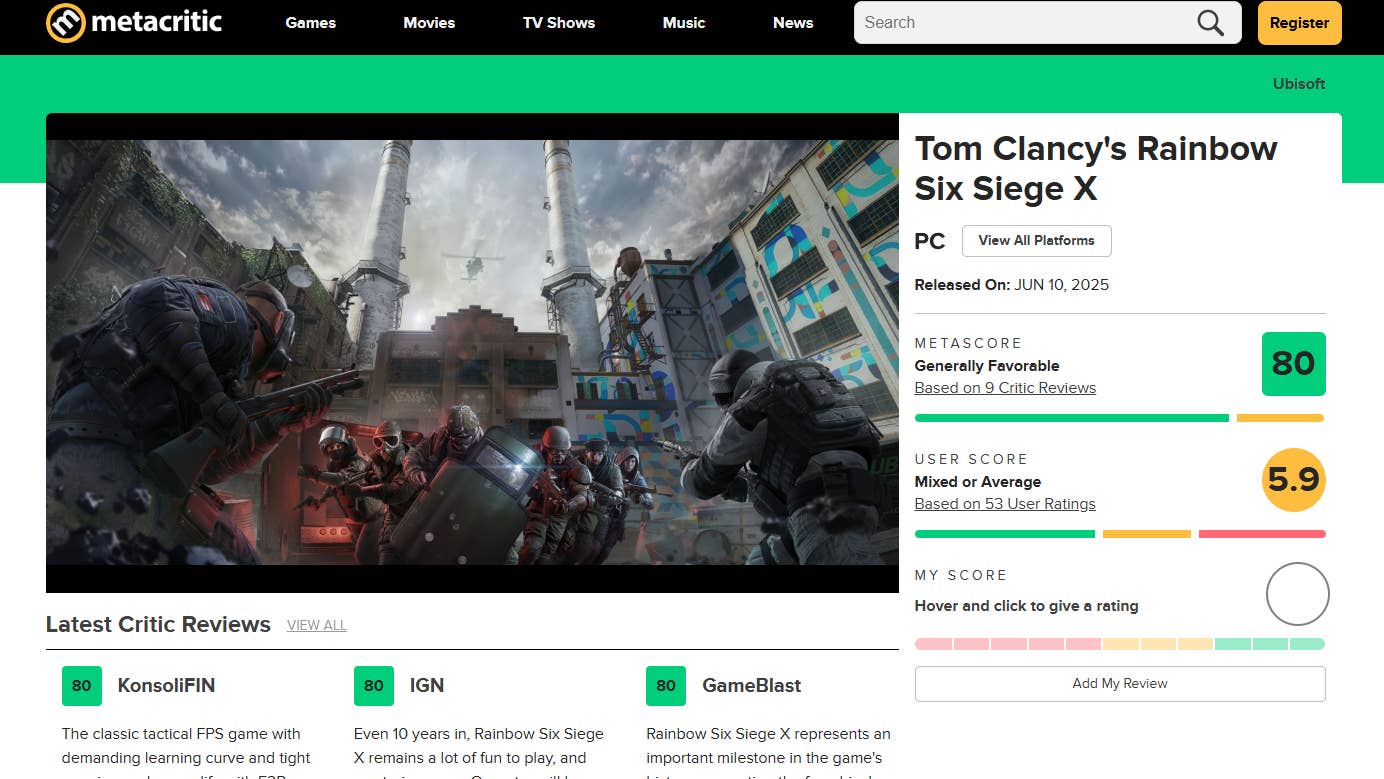This screenshot has width=1384, height=779.
Task: Open the View All Platforms selector
Action: coord(1036,241)
